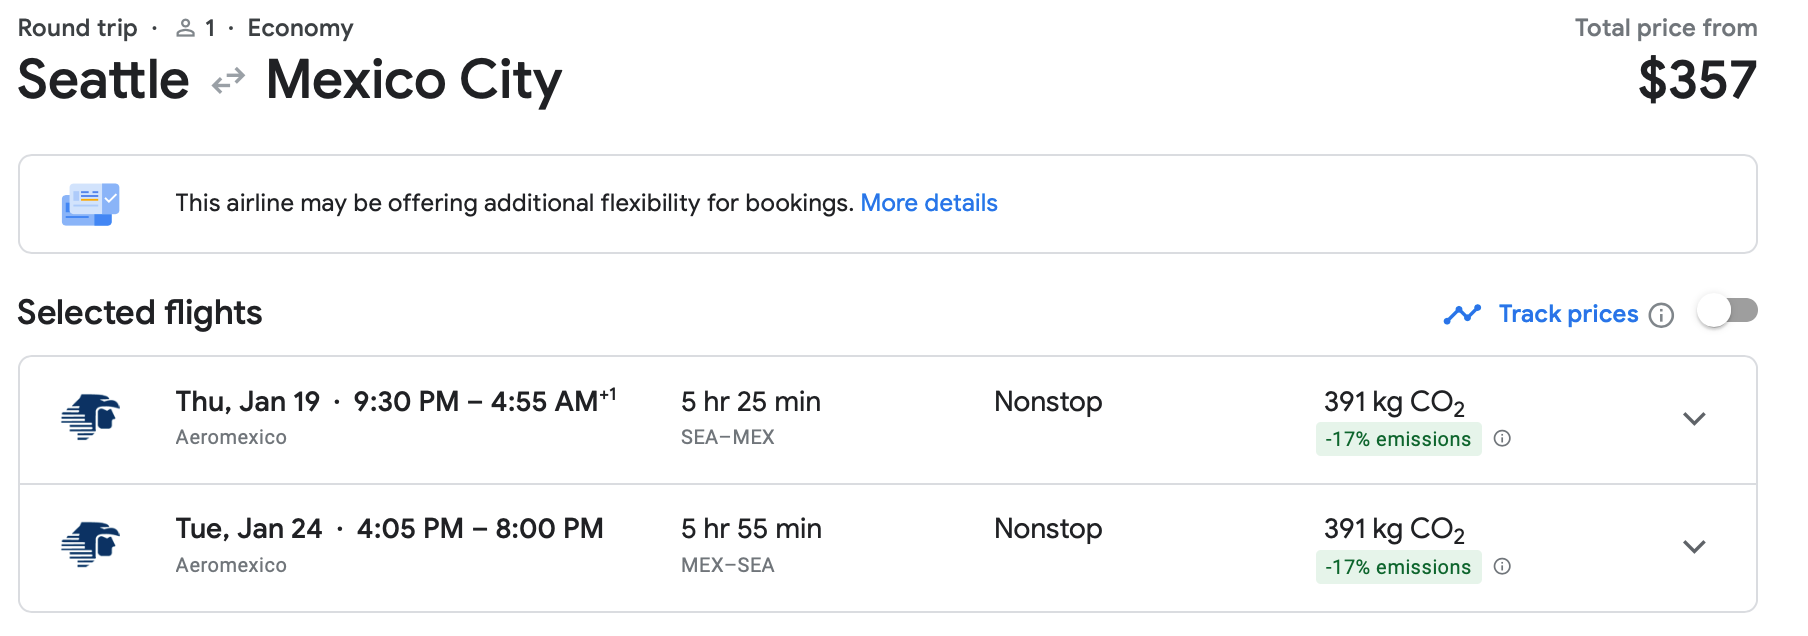Open the More details flexibility link
Screen dimensions: 1808x636
tap(928, 203)
